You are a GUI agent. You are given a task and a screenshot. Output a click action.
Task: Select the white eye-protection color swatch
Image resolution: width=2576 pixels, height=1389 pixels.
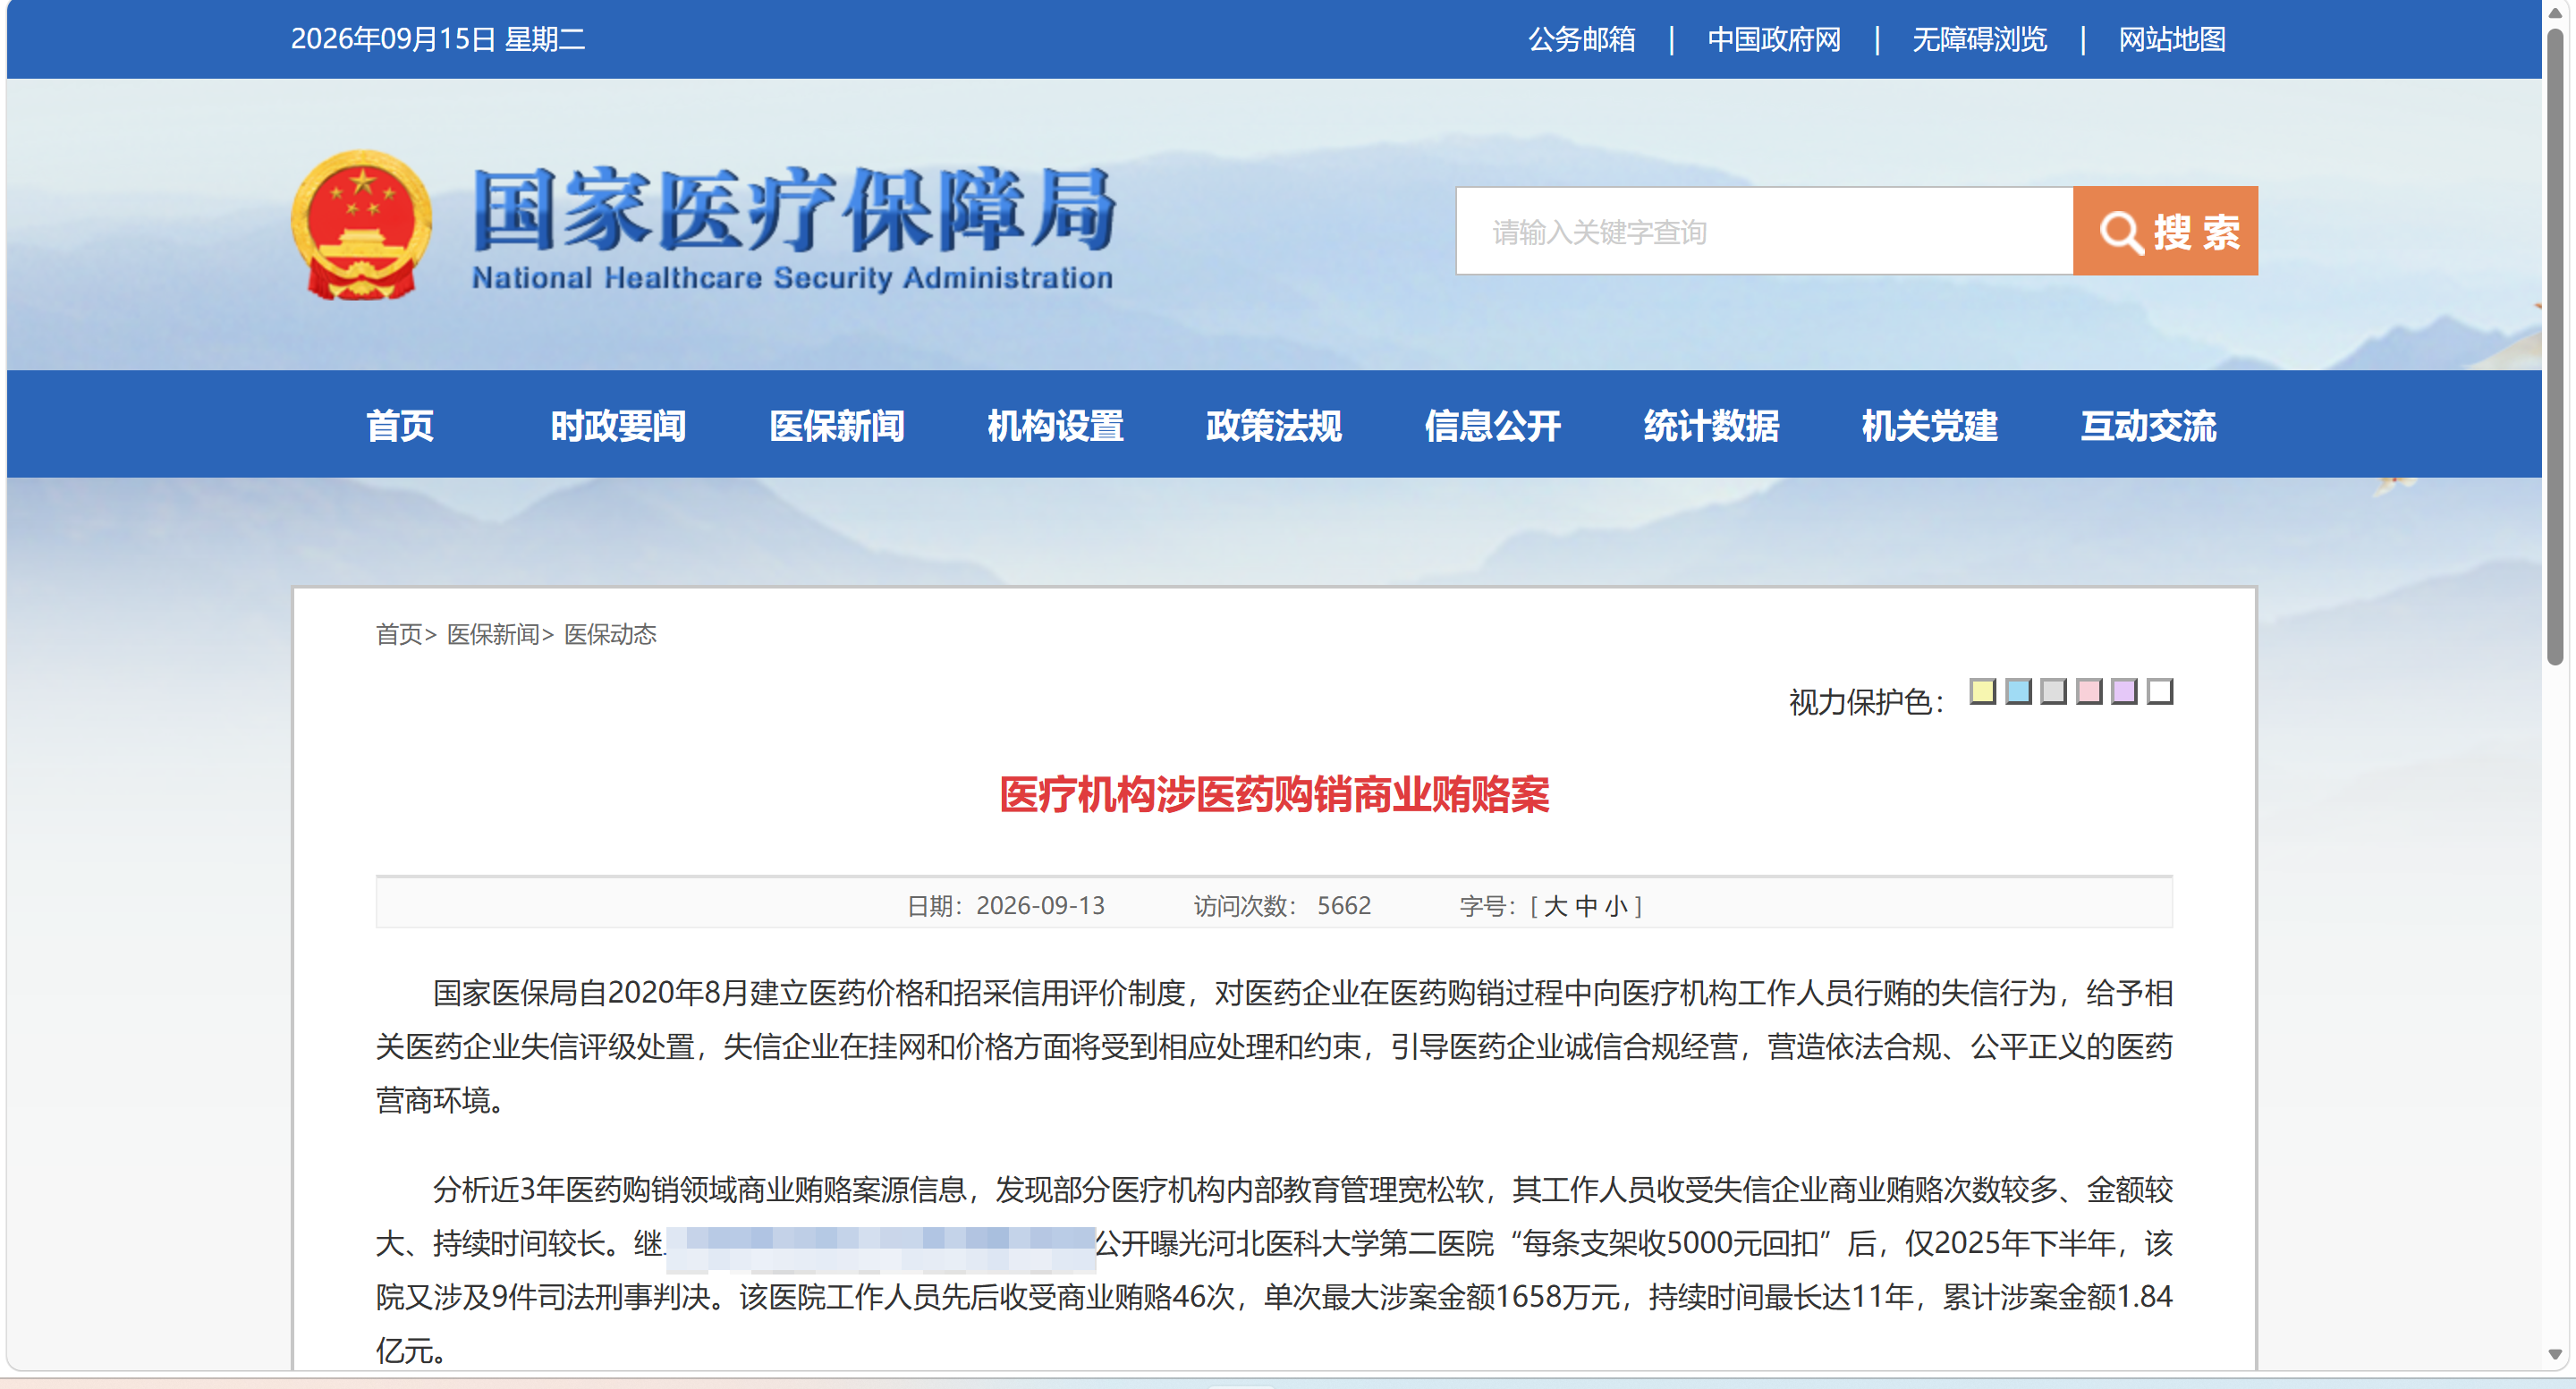click(x=2160, y=691)
